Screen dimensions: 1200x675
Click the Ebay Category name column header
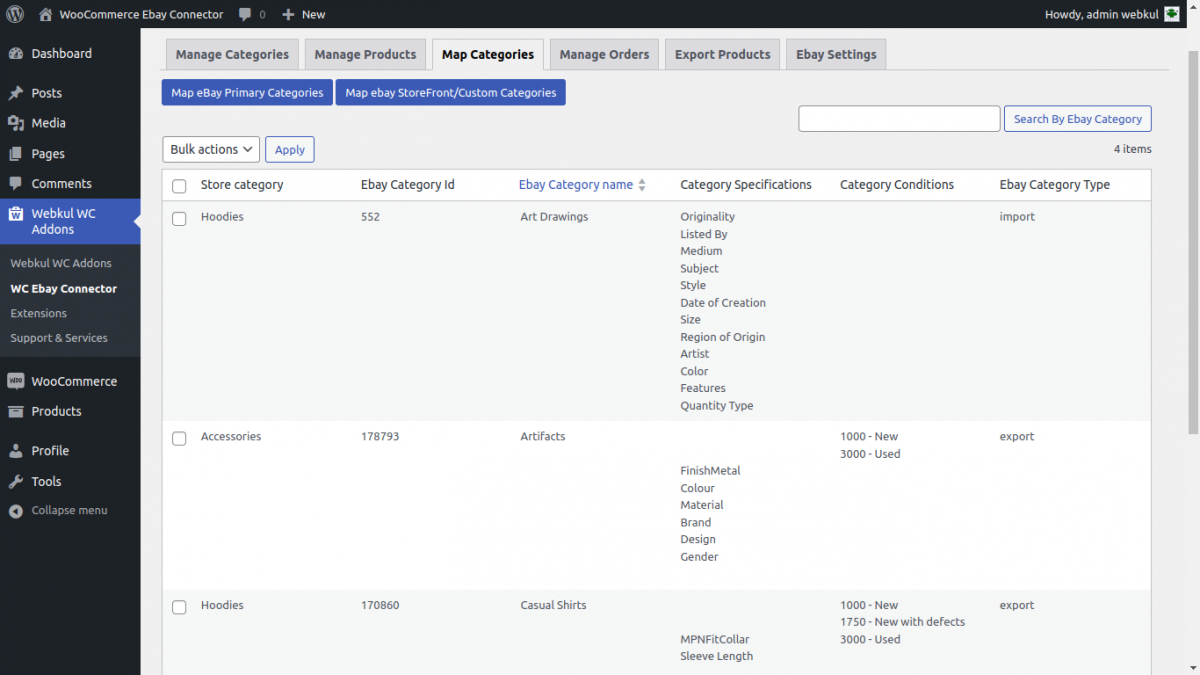576,184
